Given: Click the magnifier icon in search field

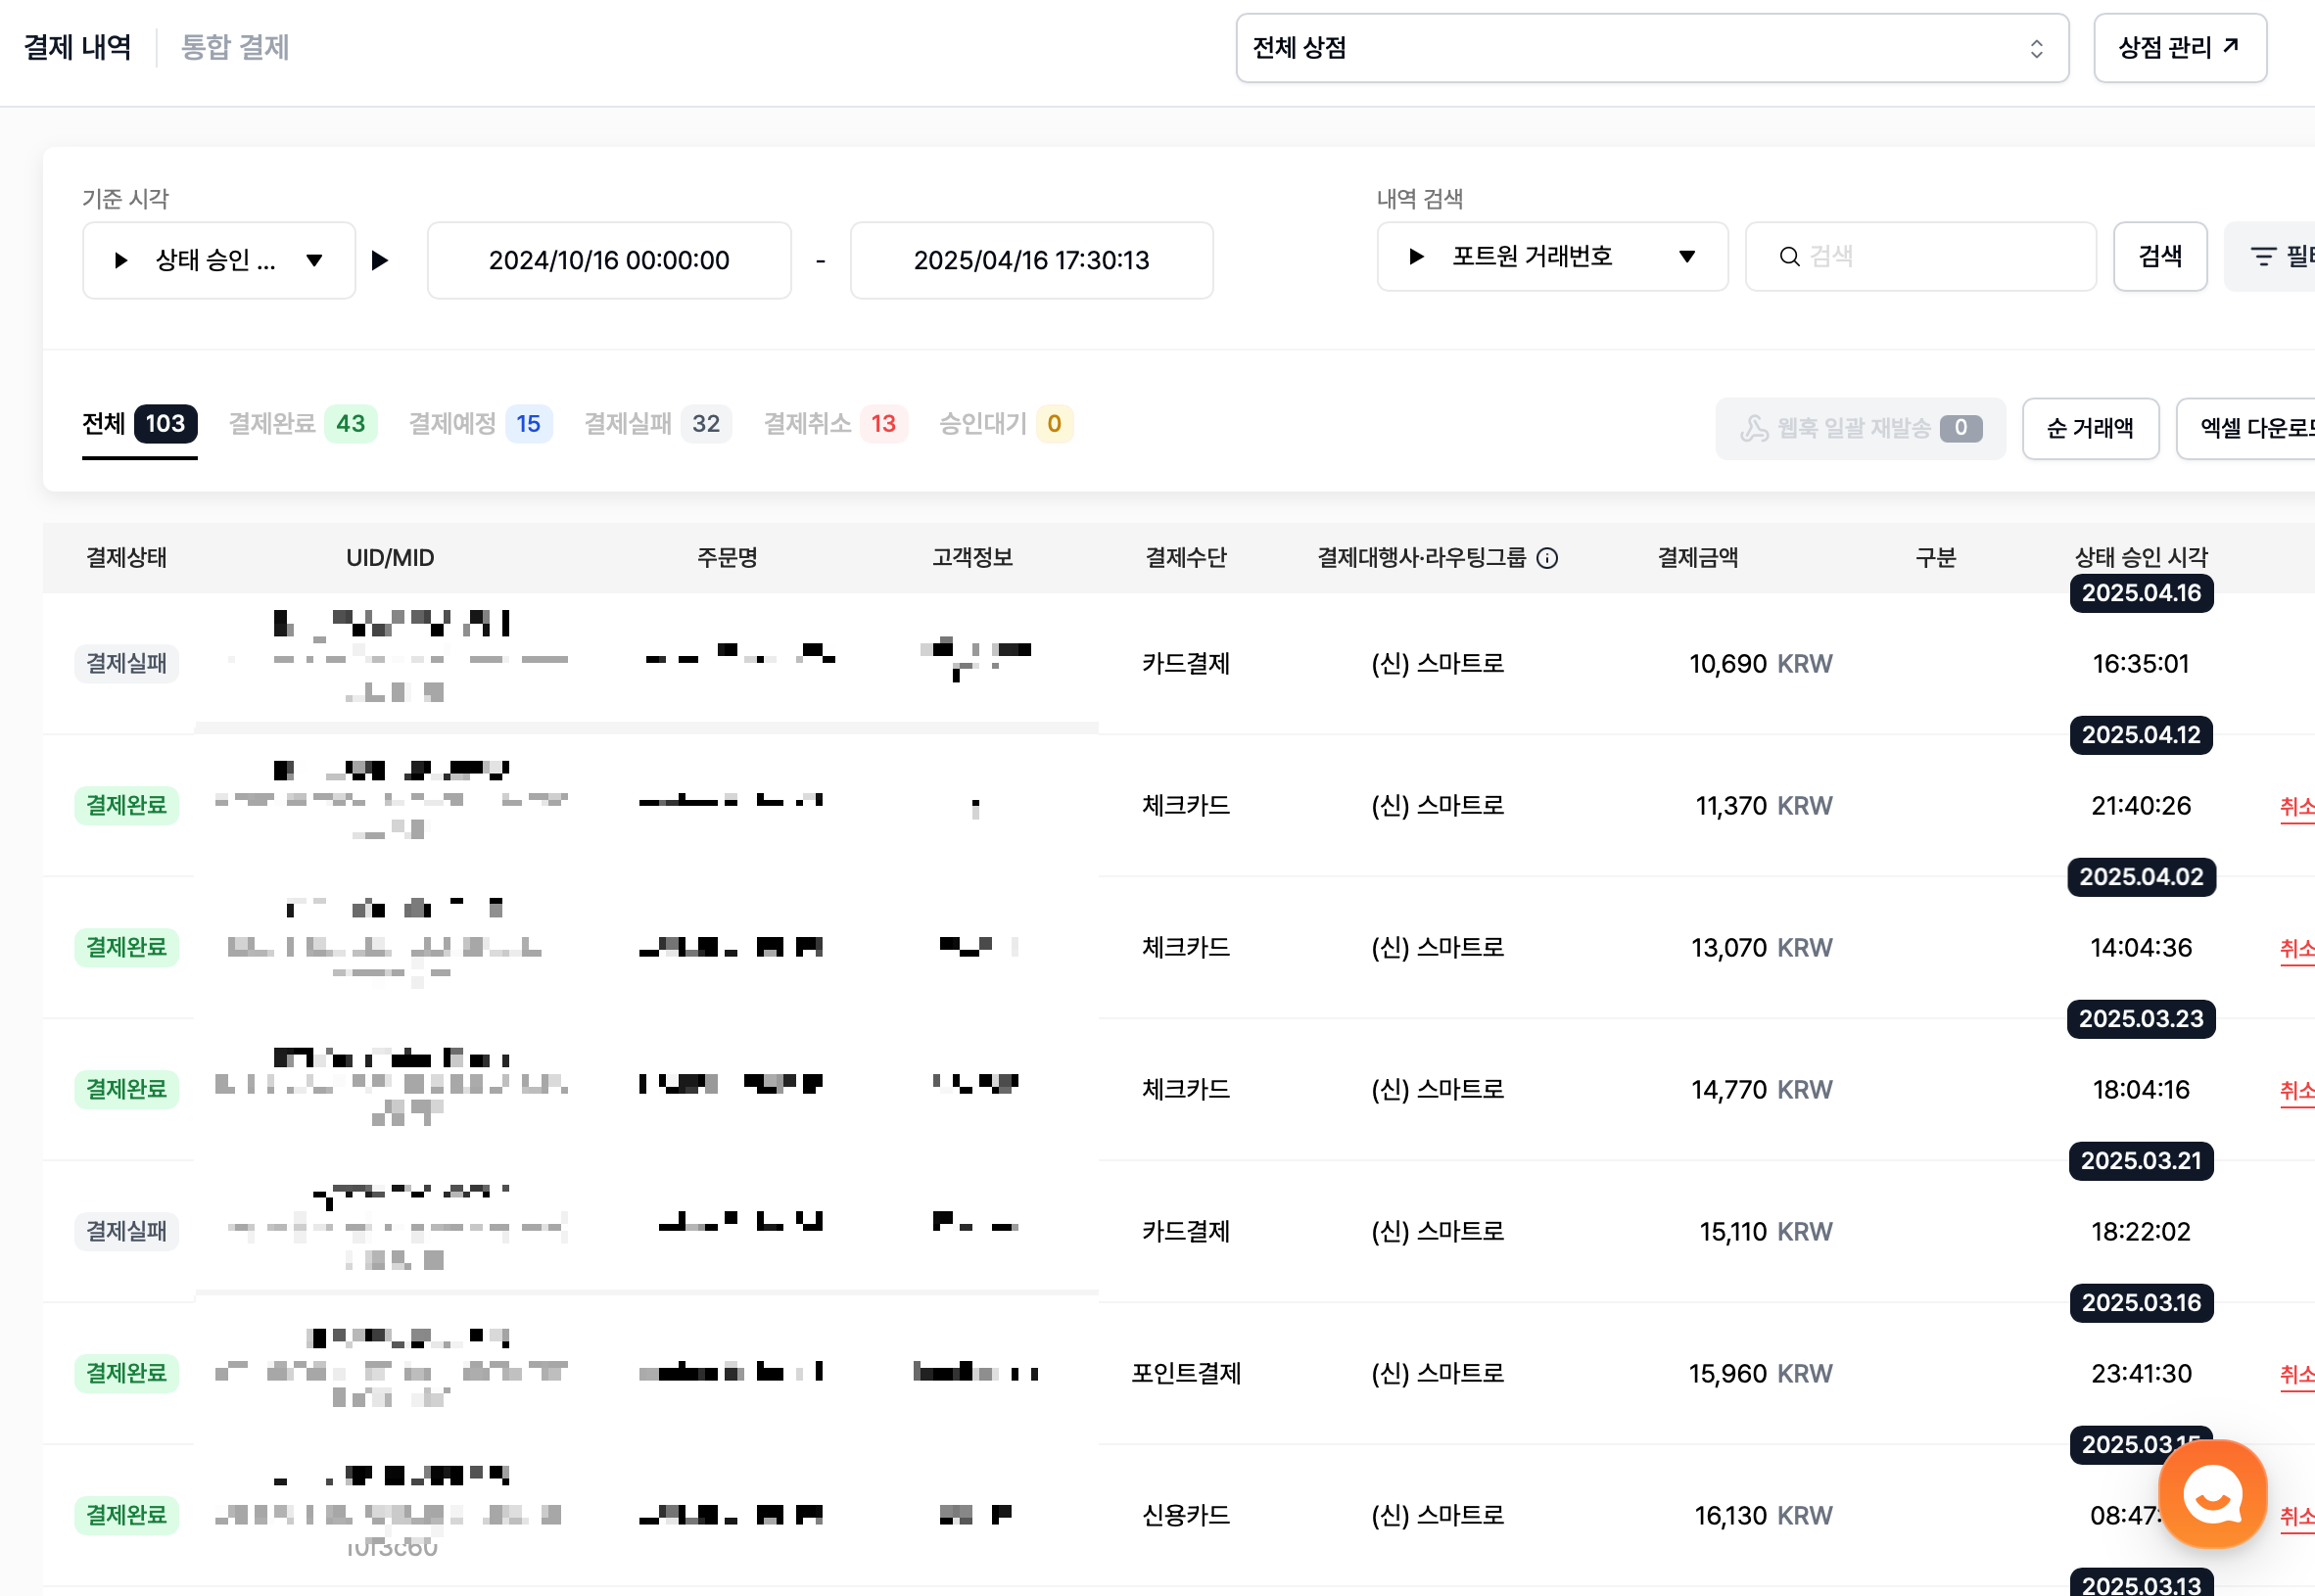Looking at the screenshot, I should (x=1789, y=257).
